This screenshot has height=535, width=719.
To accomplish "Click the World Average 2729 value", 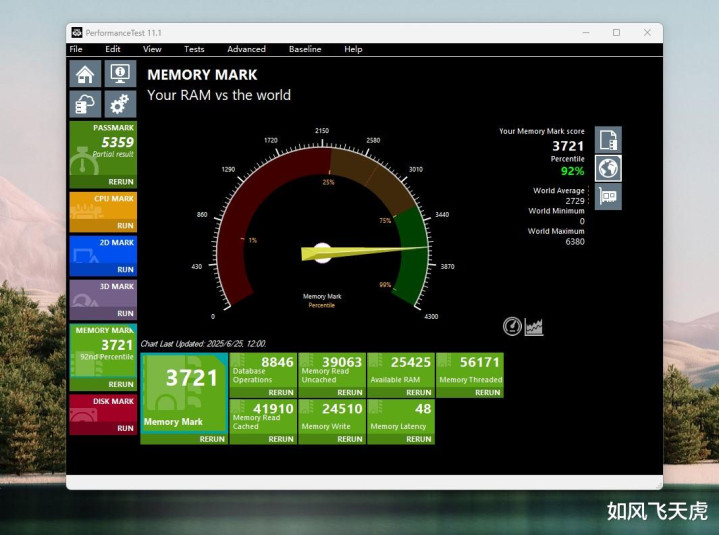I will tap(575, 201).
